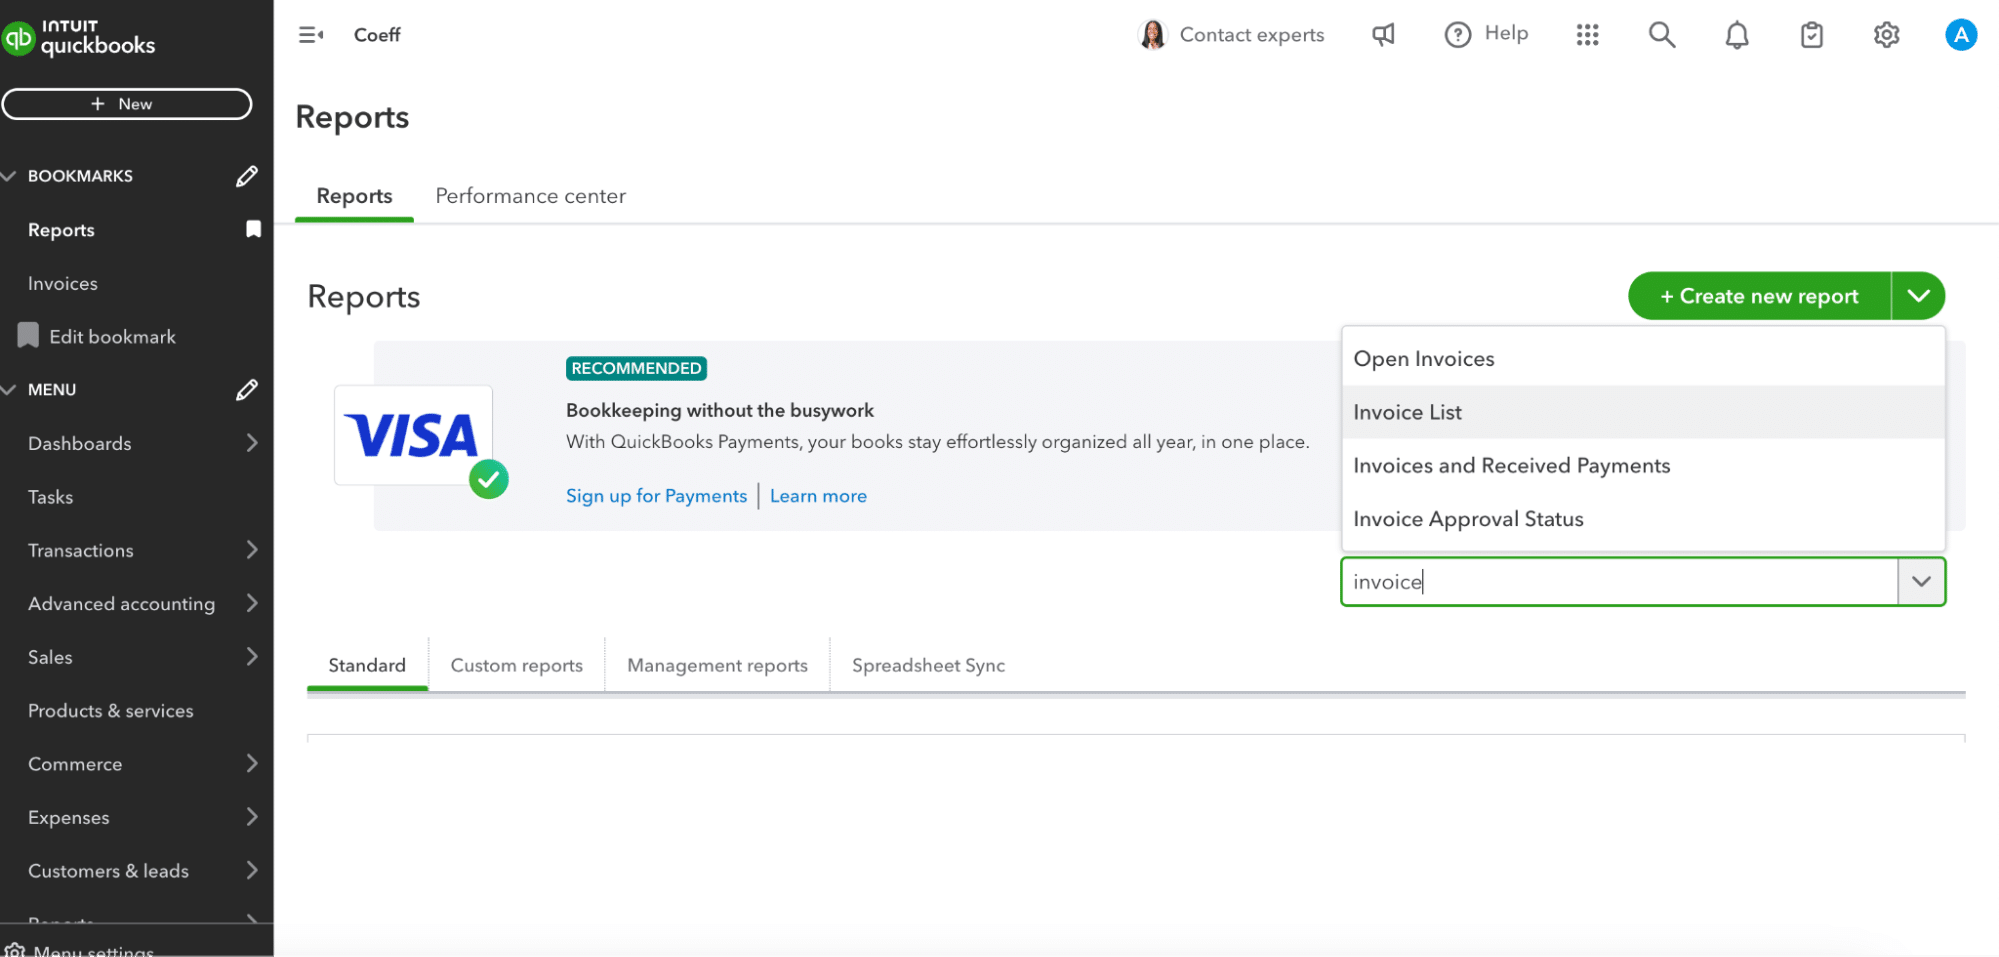Click the Learn more link

click(x=818, y=496)
